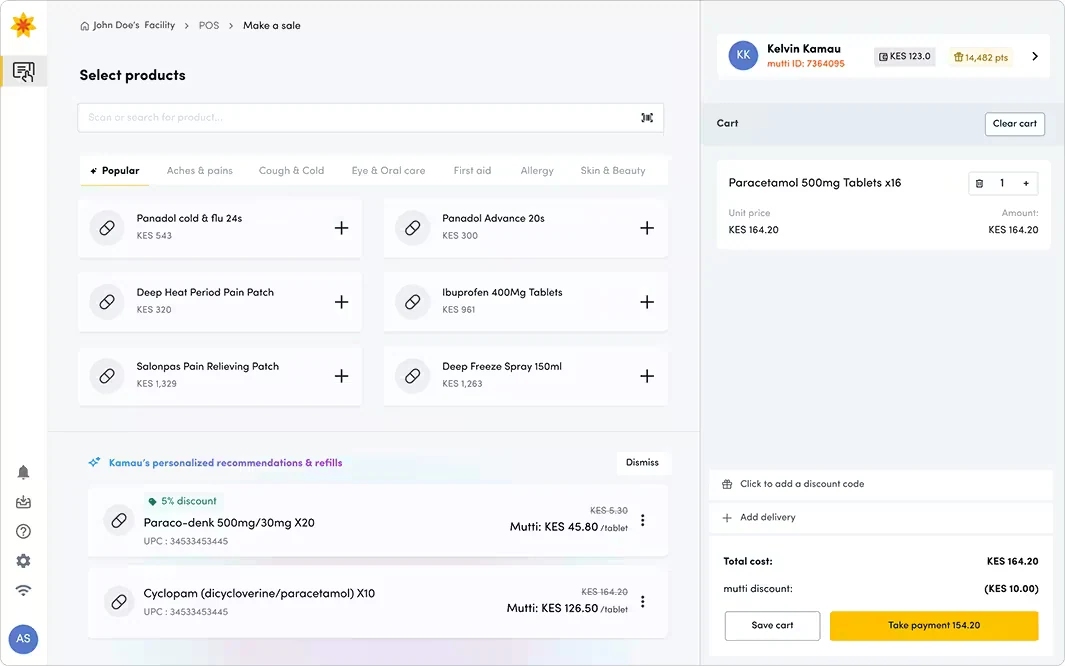
Task: Add Deep Freeze Spray 150ml to cart
Action: click(x=647, y=376)
